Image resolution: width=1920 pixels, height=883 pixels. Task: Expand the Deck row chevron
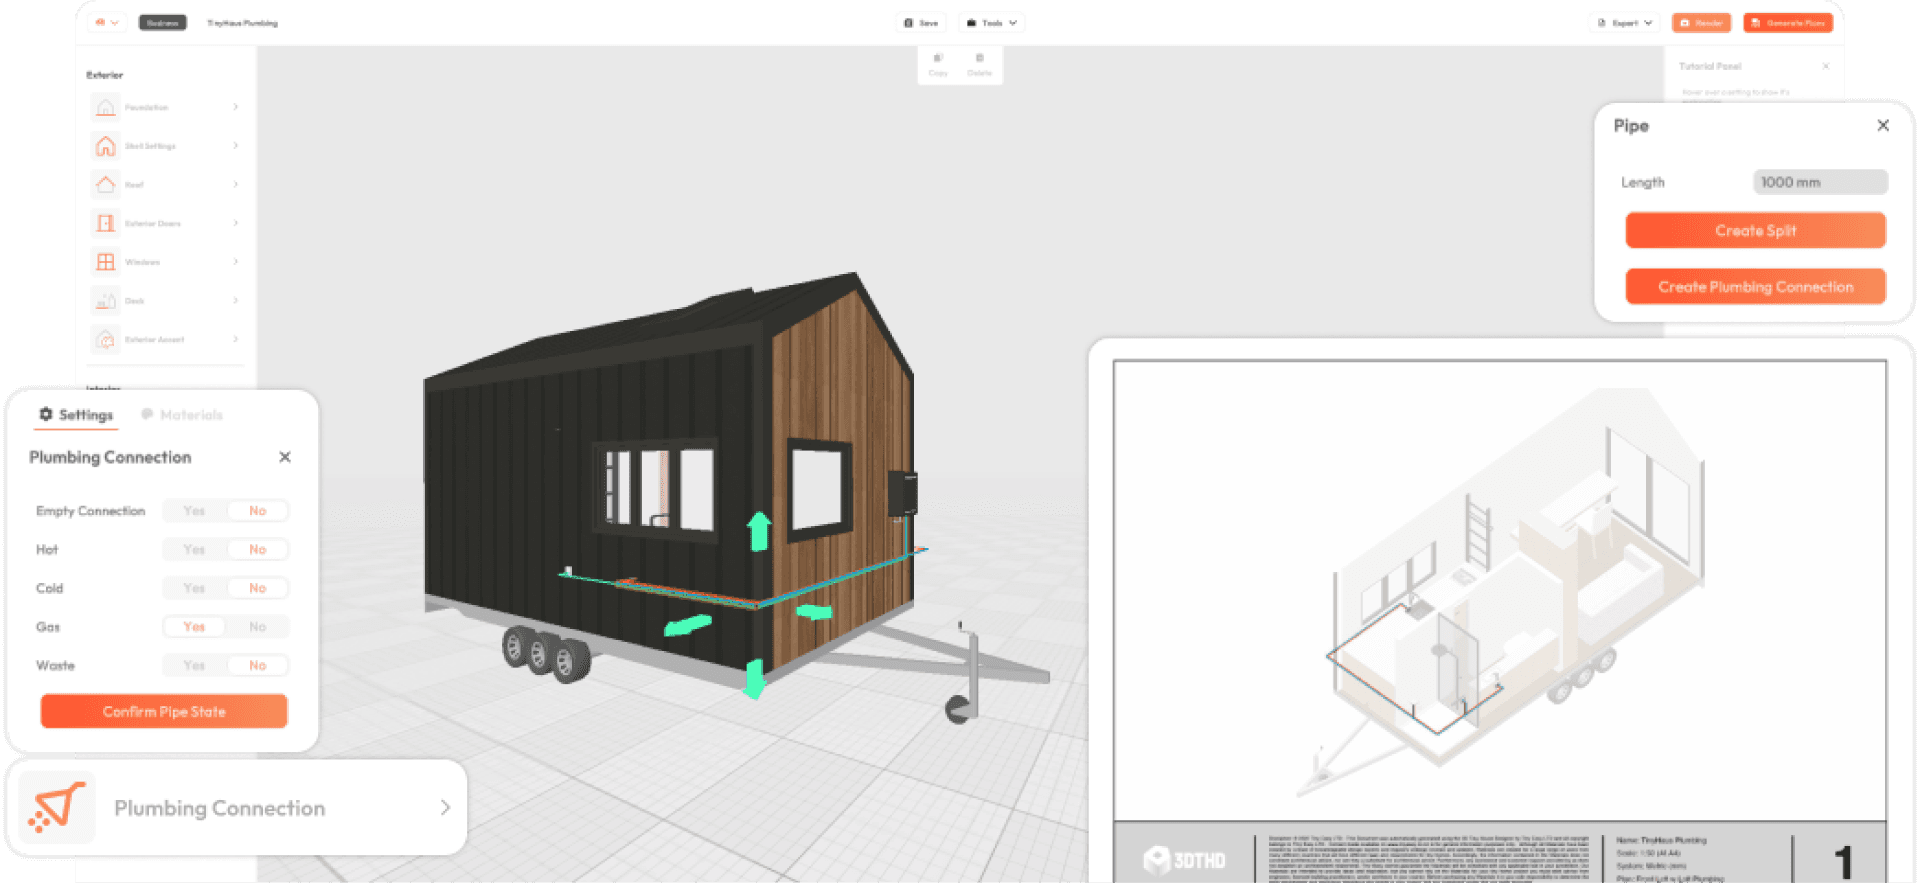click(236, 300)
